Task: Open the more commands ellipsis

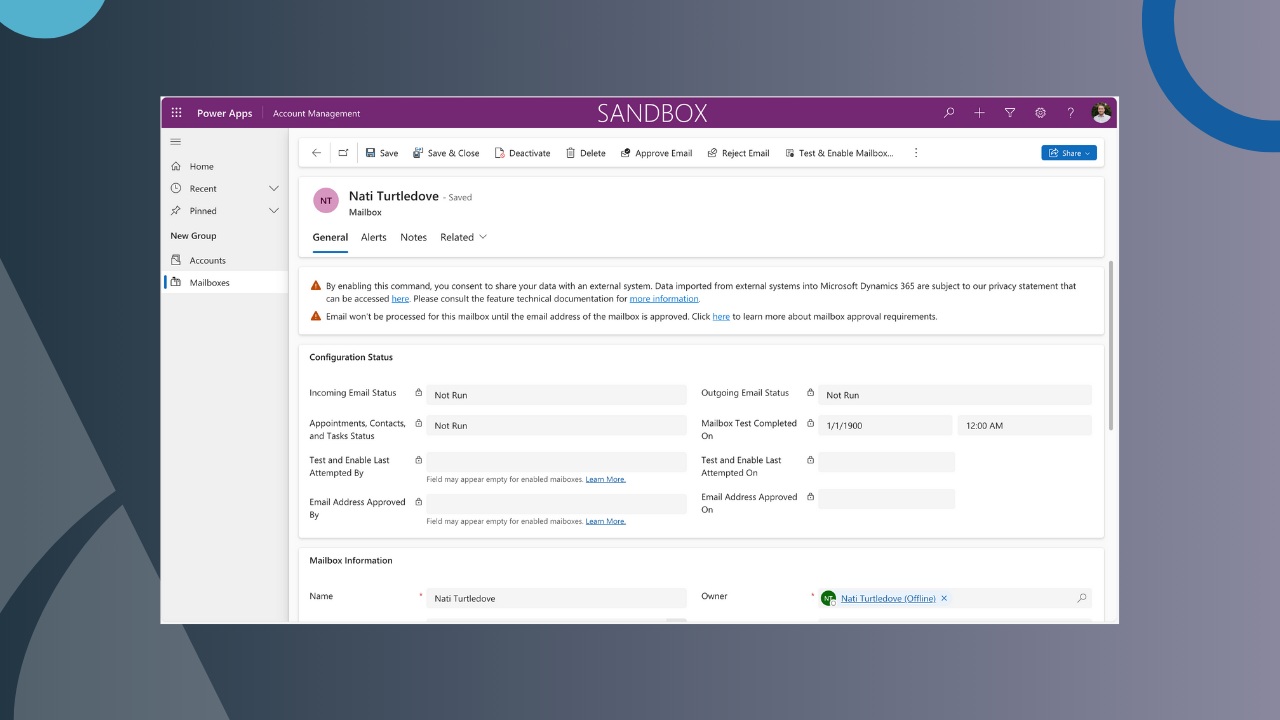Action: pyautogui.click(x=915, y=153)
